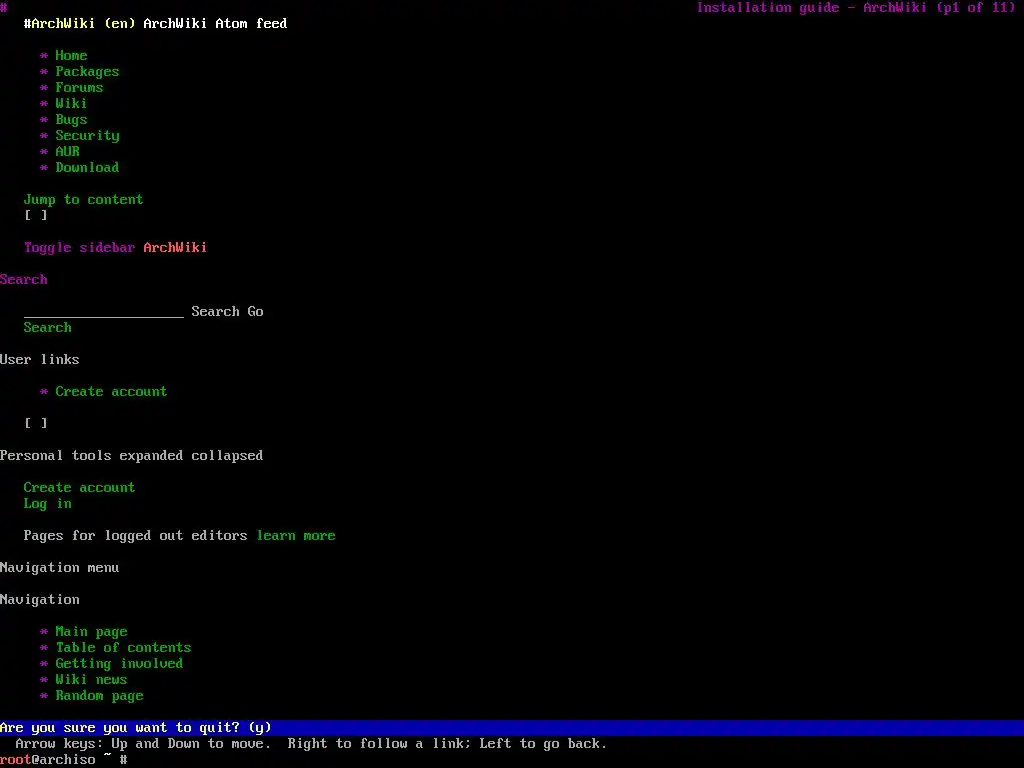This screenshot has height=768, width=1024.
Task: Click the quit confirmation prompt bar
Action: click(x=512, y=728)
